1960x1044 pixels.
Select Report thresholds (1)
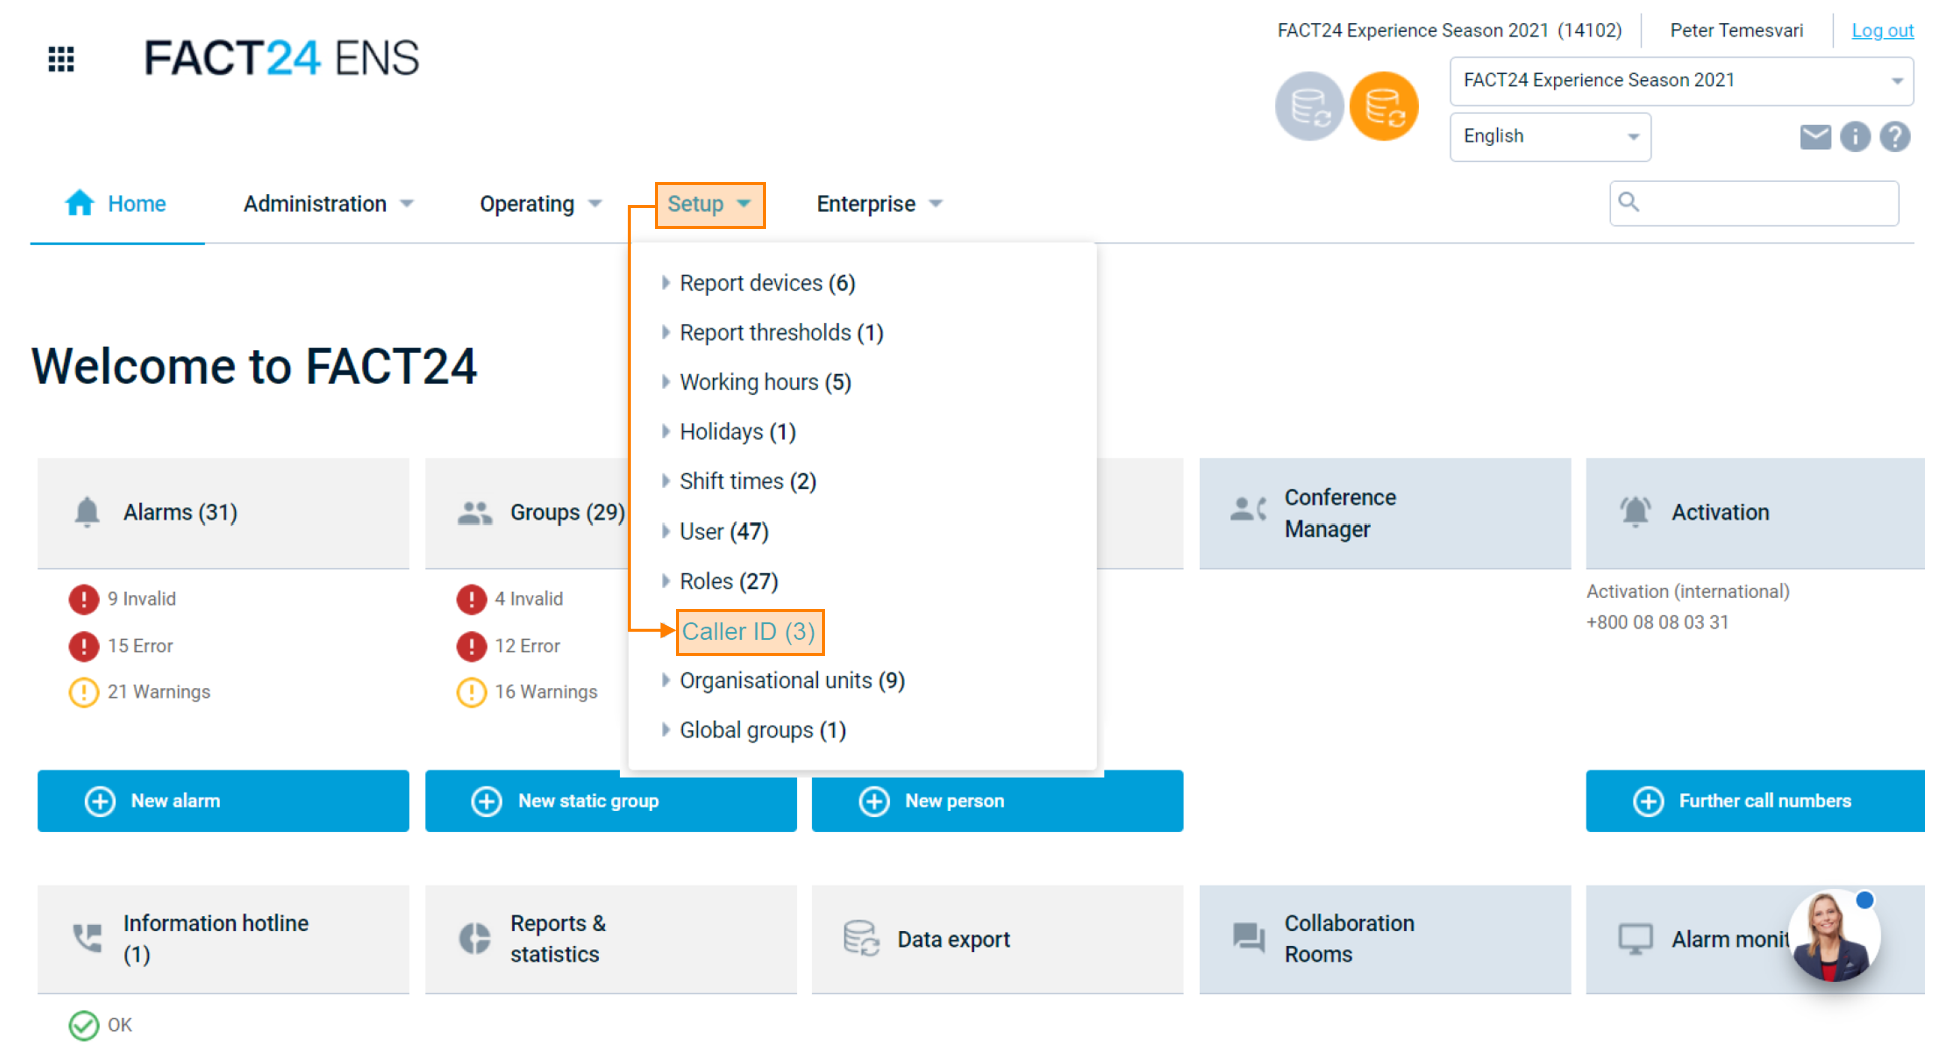tap(781, 333)
